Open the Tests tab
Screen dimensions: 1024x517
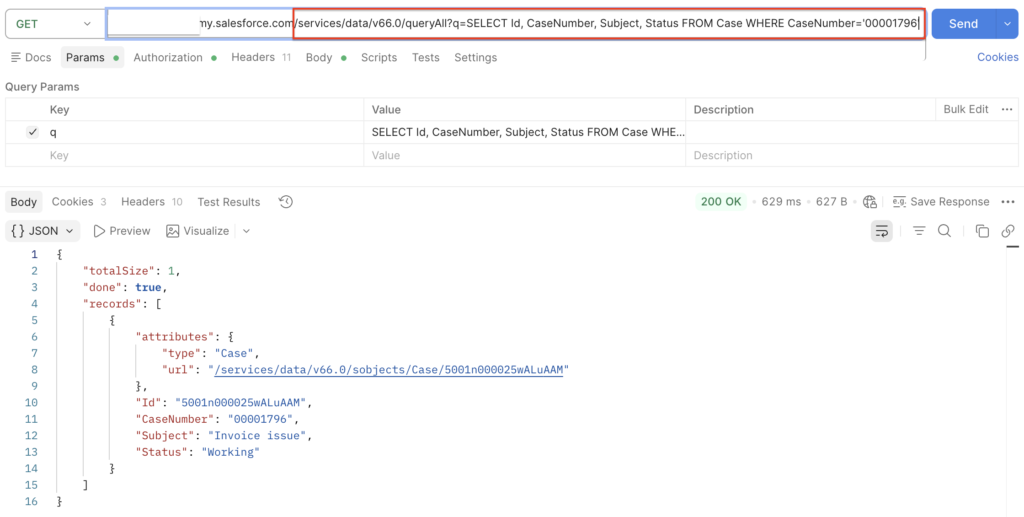[425, 57]
